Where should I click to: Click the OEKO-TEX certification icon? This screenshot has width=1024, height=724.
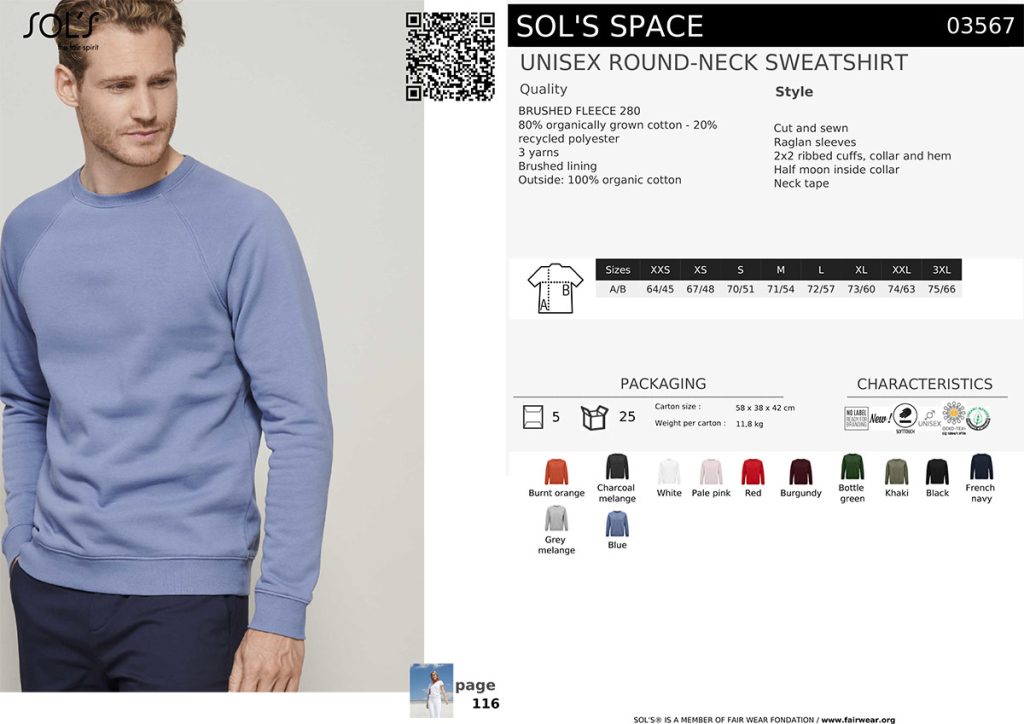953,418
